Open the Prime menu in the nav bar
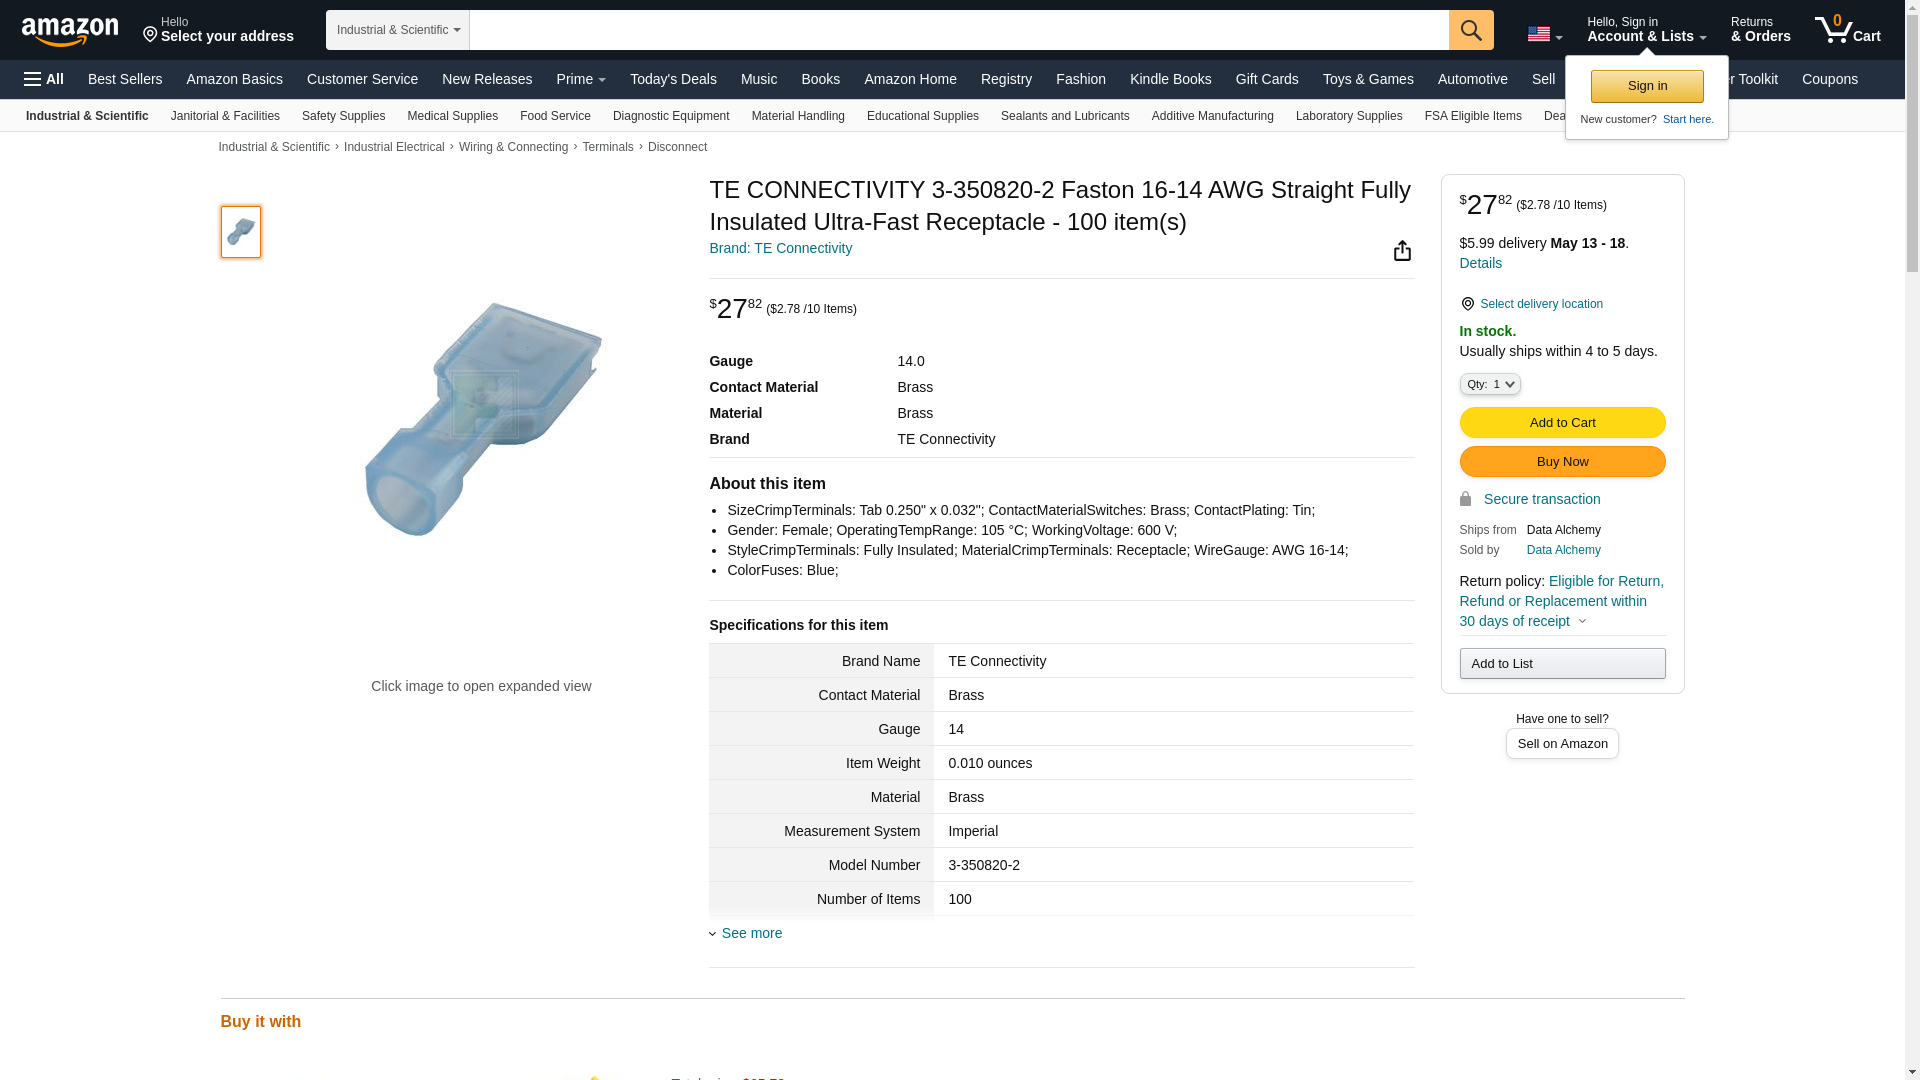Image resolution: width=1920 pixels, height=1080 pixels. (581, 79)
